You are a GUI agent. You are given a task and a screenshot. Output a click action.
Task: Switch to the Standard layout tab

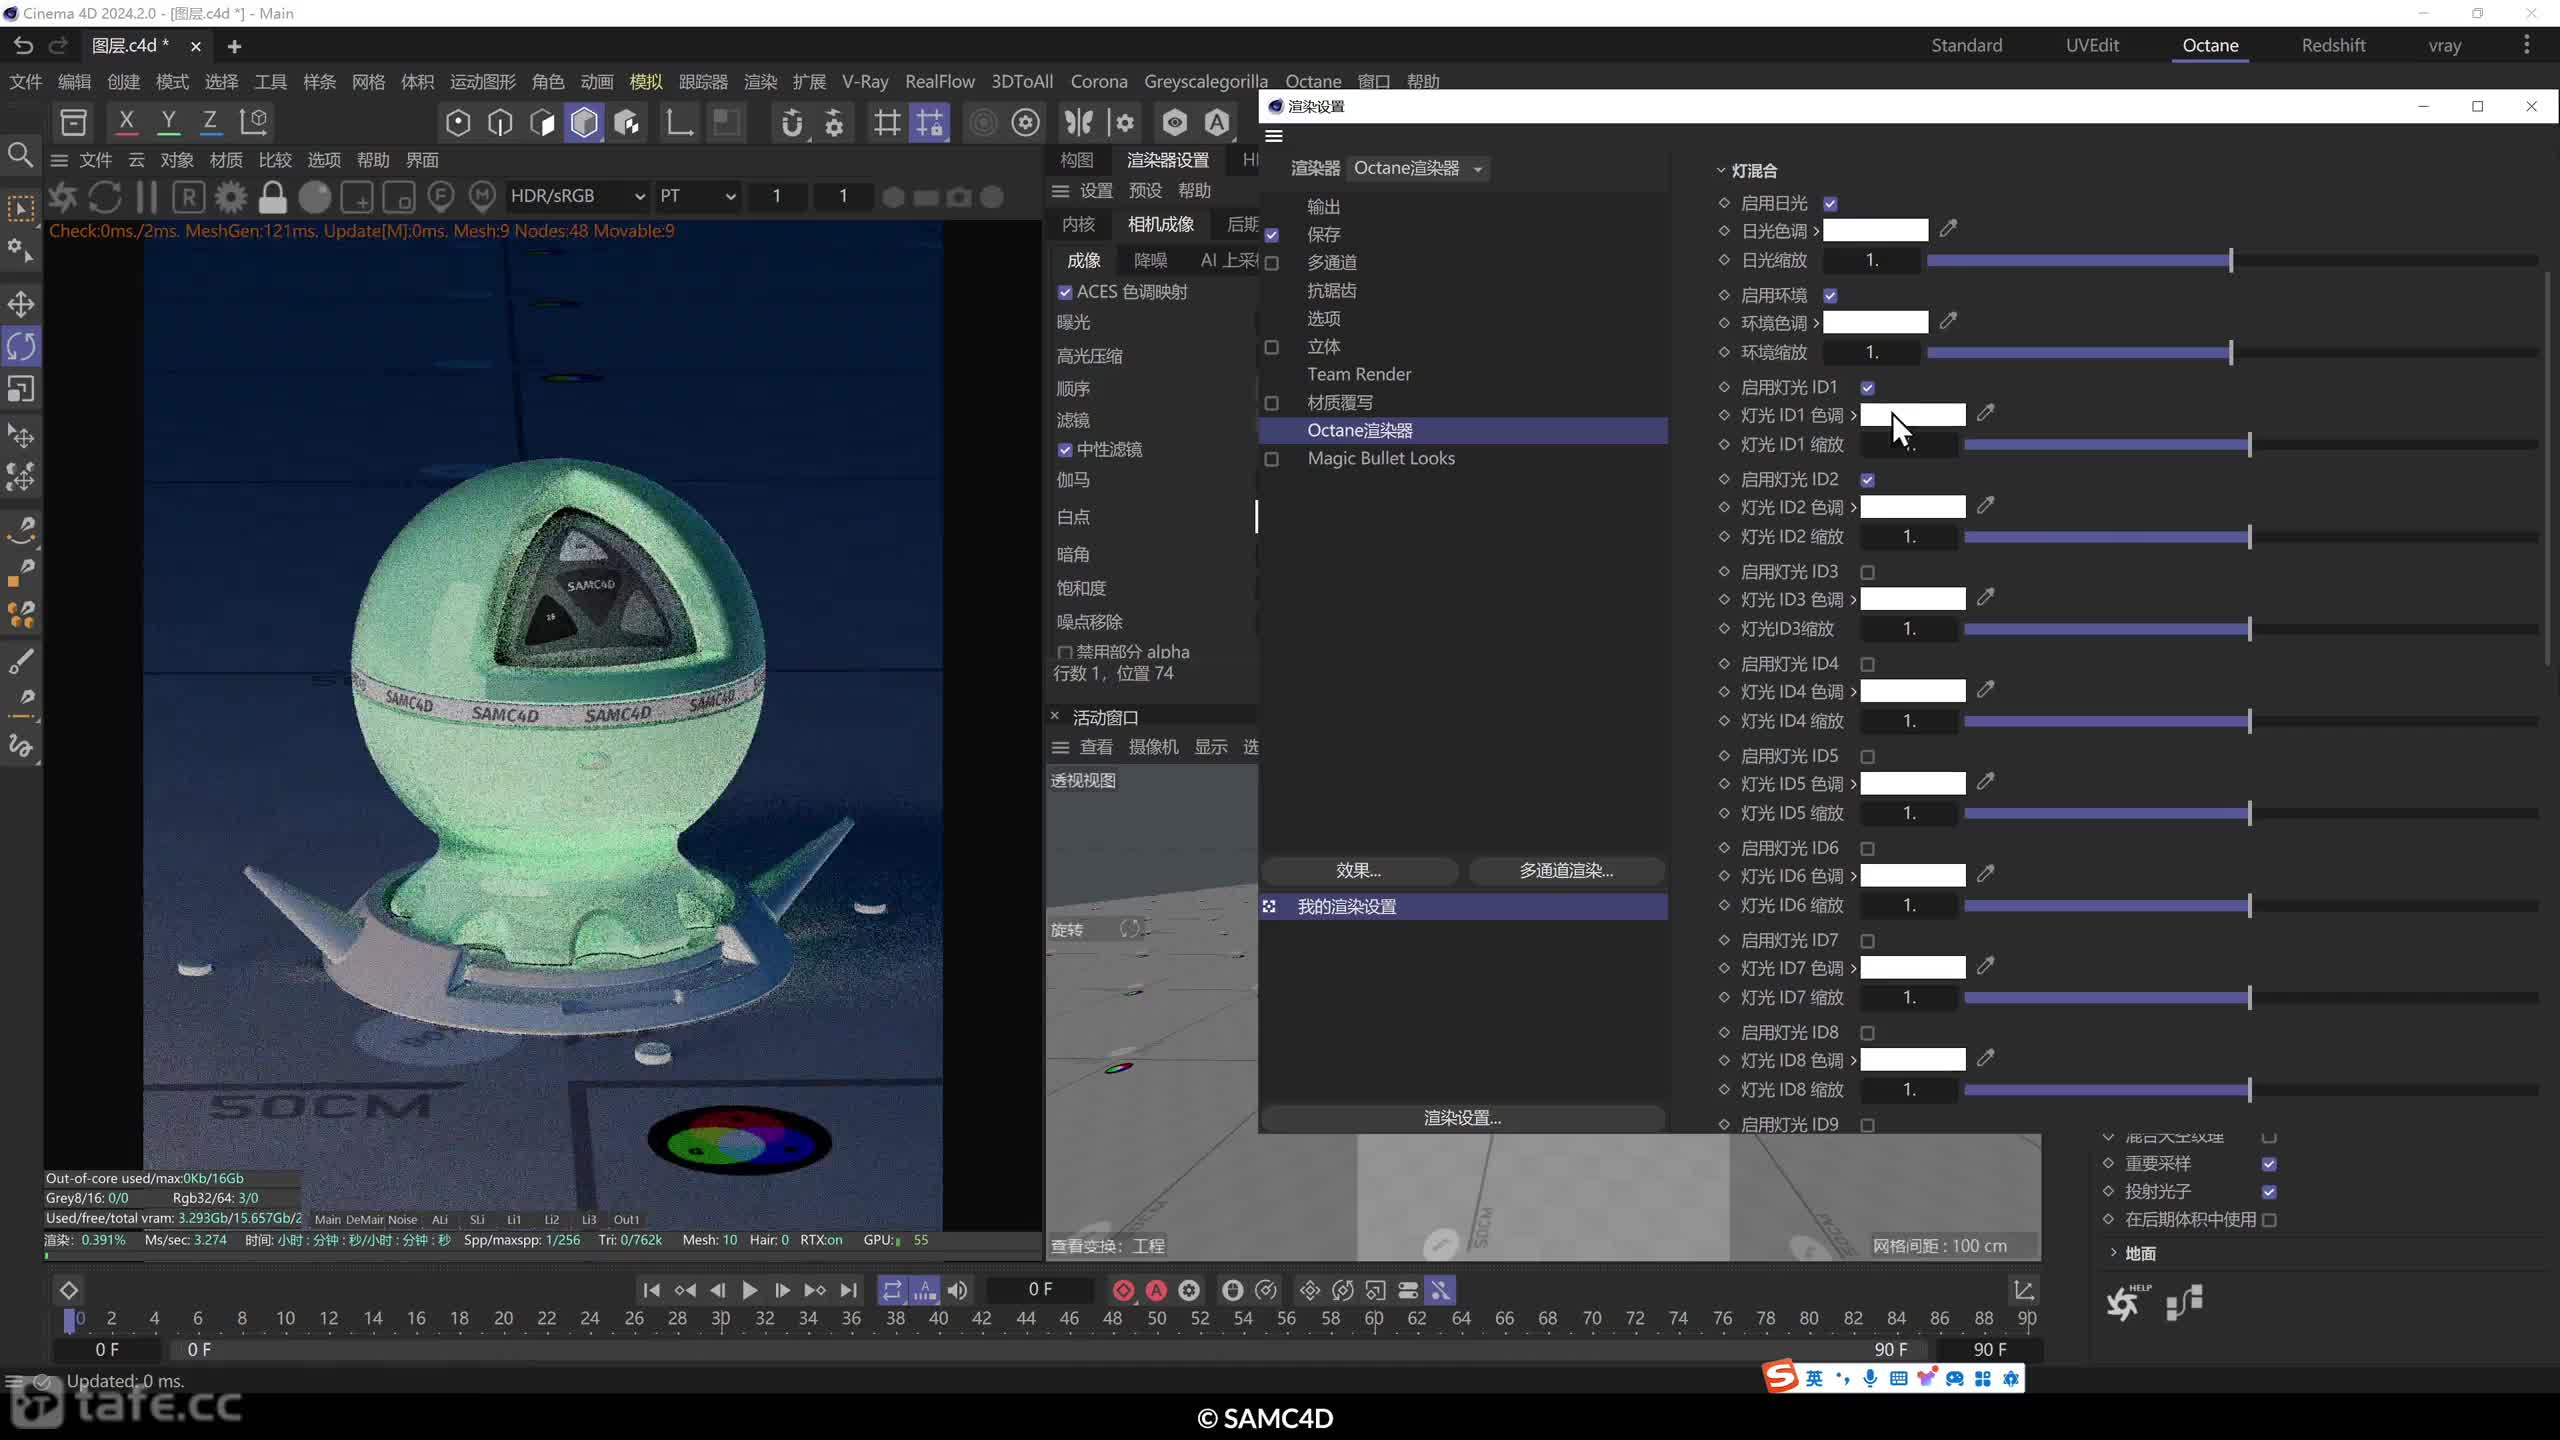pos(1966,45)
